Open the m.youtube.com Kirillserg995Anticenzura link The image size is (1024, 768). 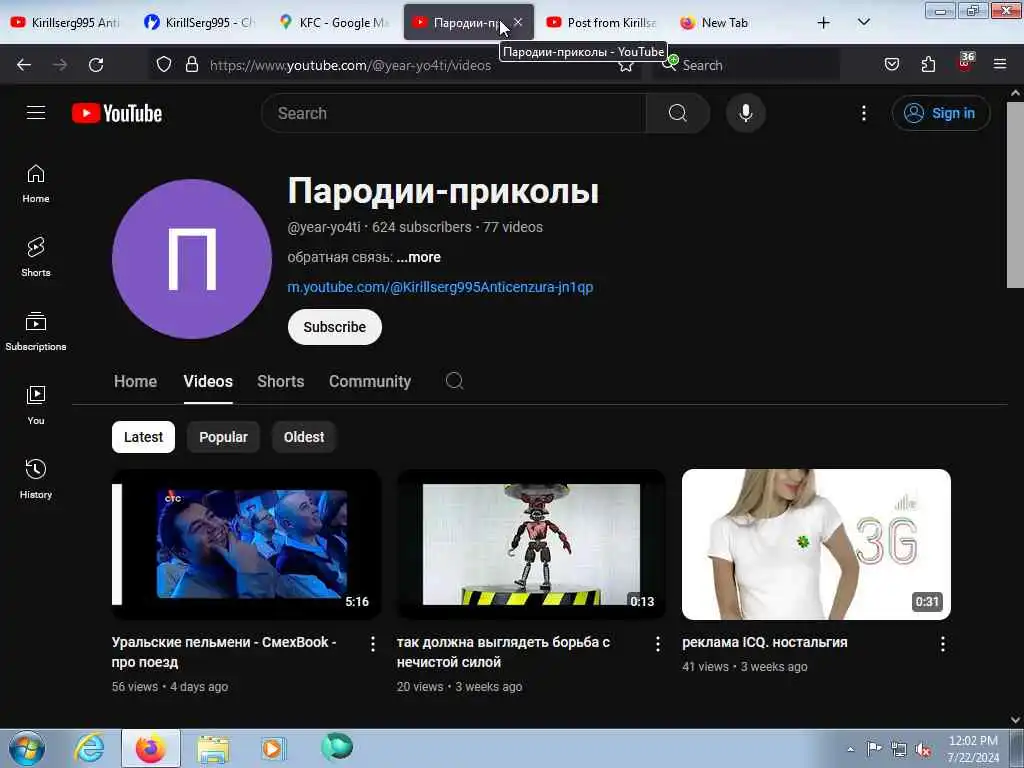[440, 287]
